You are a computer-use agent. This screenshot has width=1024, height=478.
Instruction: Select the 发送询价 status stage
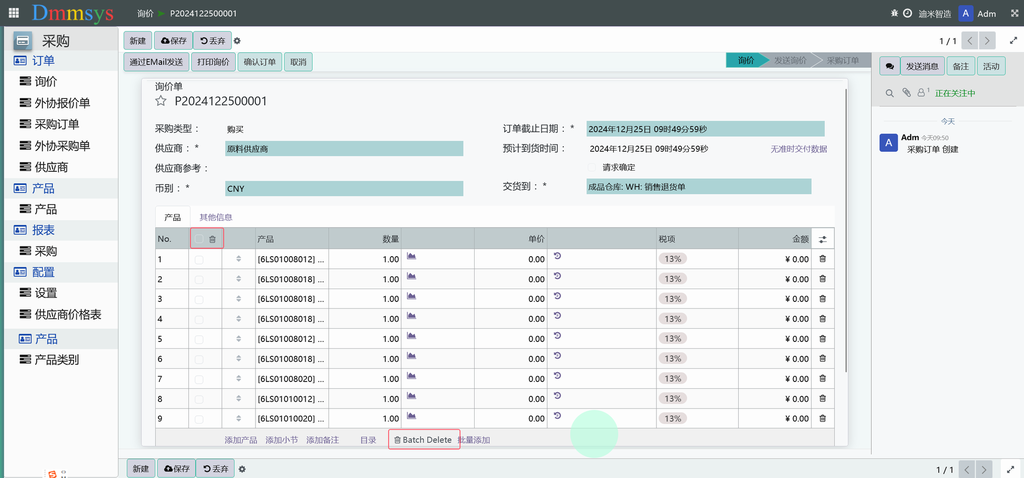[x=790, y=60]
